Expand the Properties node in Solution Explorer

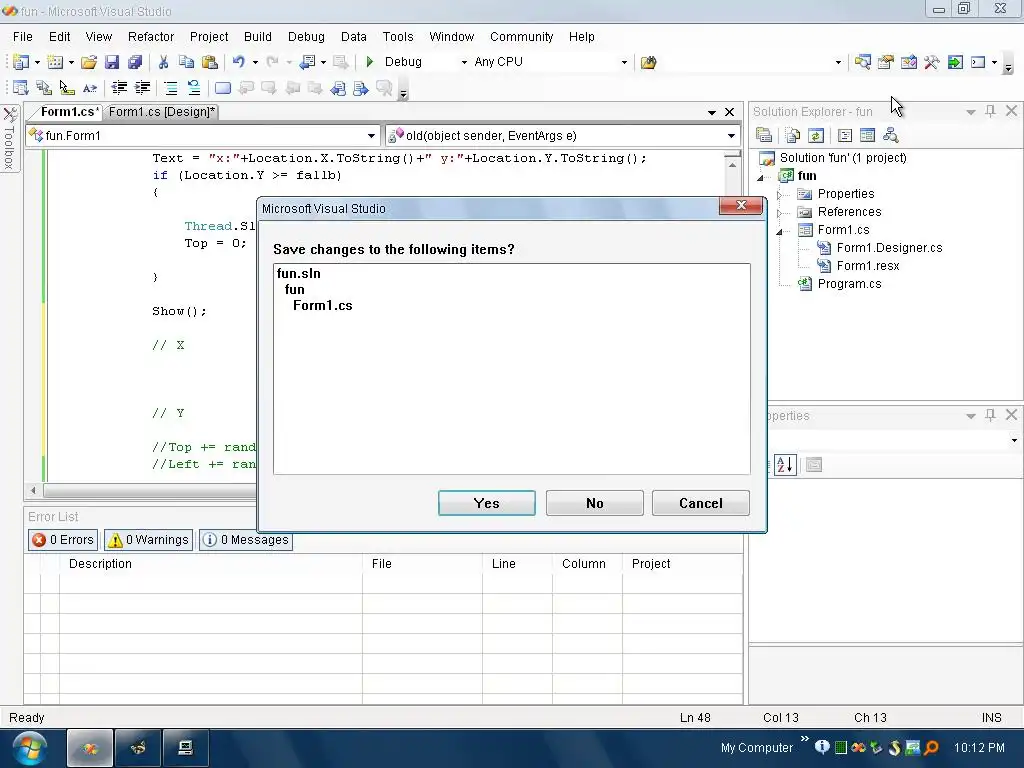[x=779, y=195]
